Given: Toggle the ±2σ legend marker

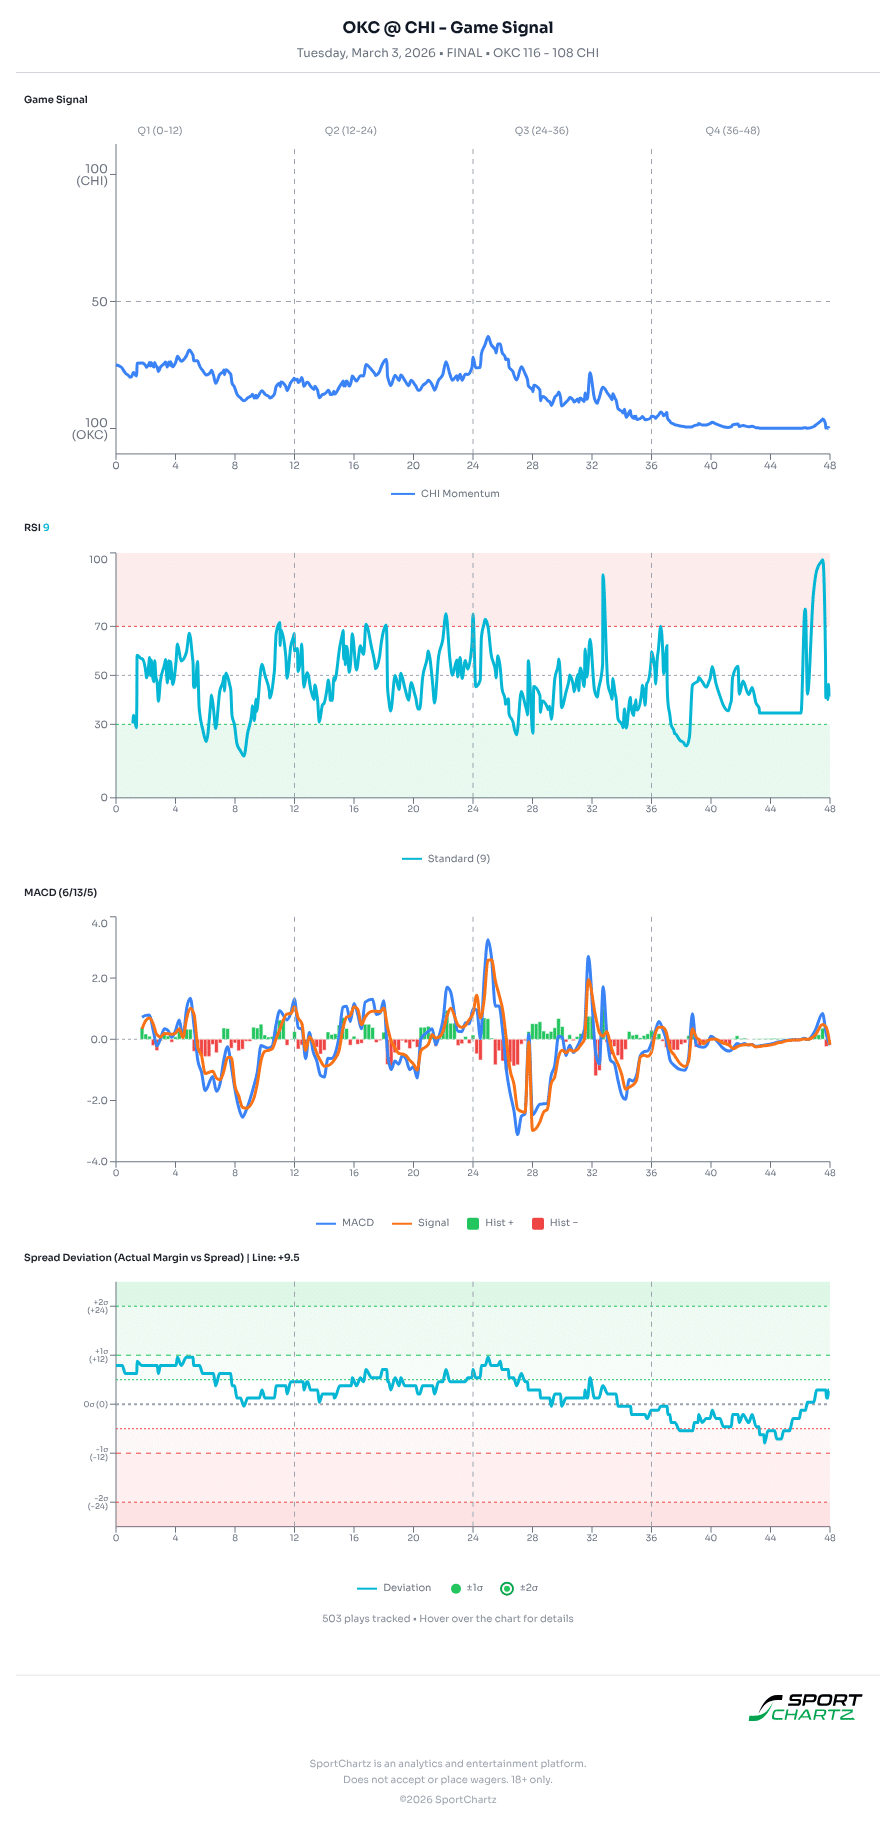Looking at the screenshot, I should (519, 1587).
